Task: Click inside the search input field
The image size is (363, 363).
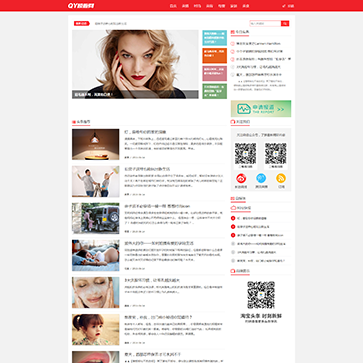Action: coord(265,23)
